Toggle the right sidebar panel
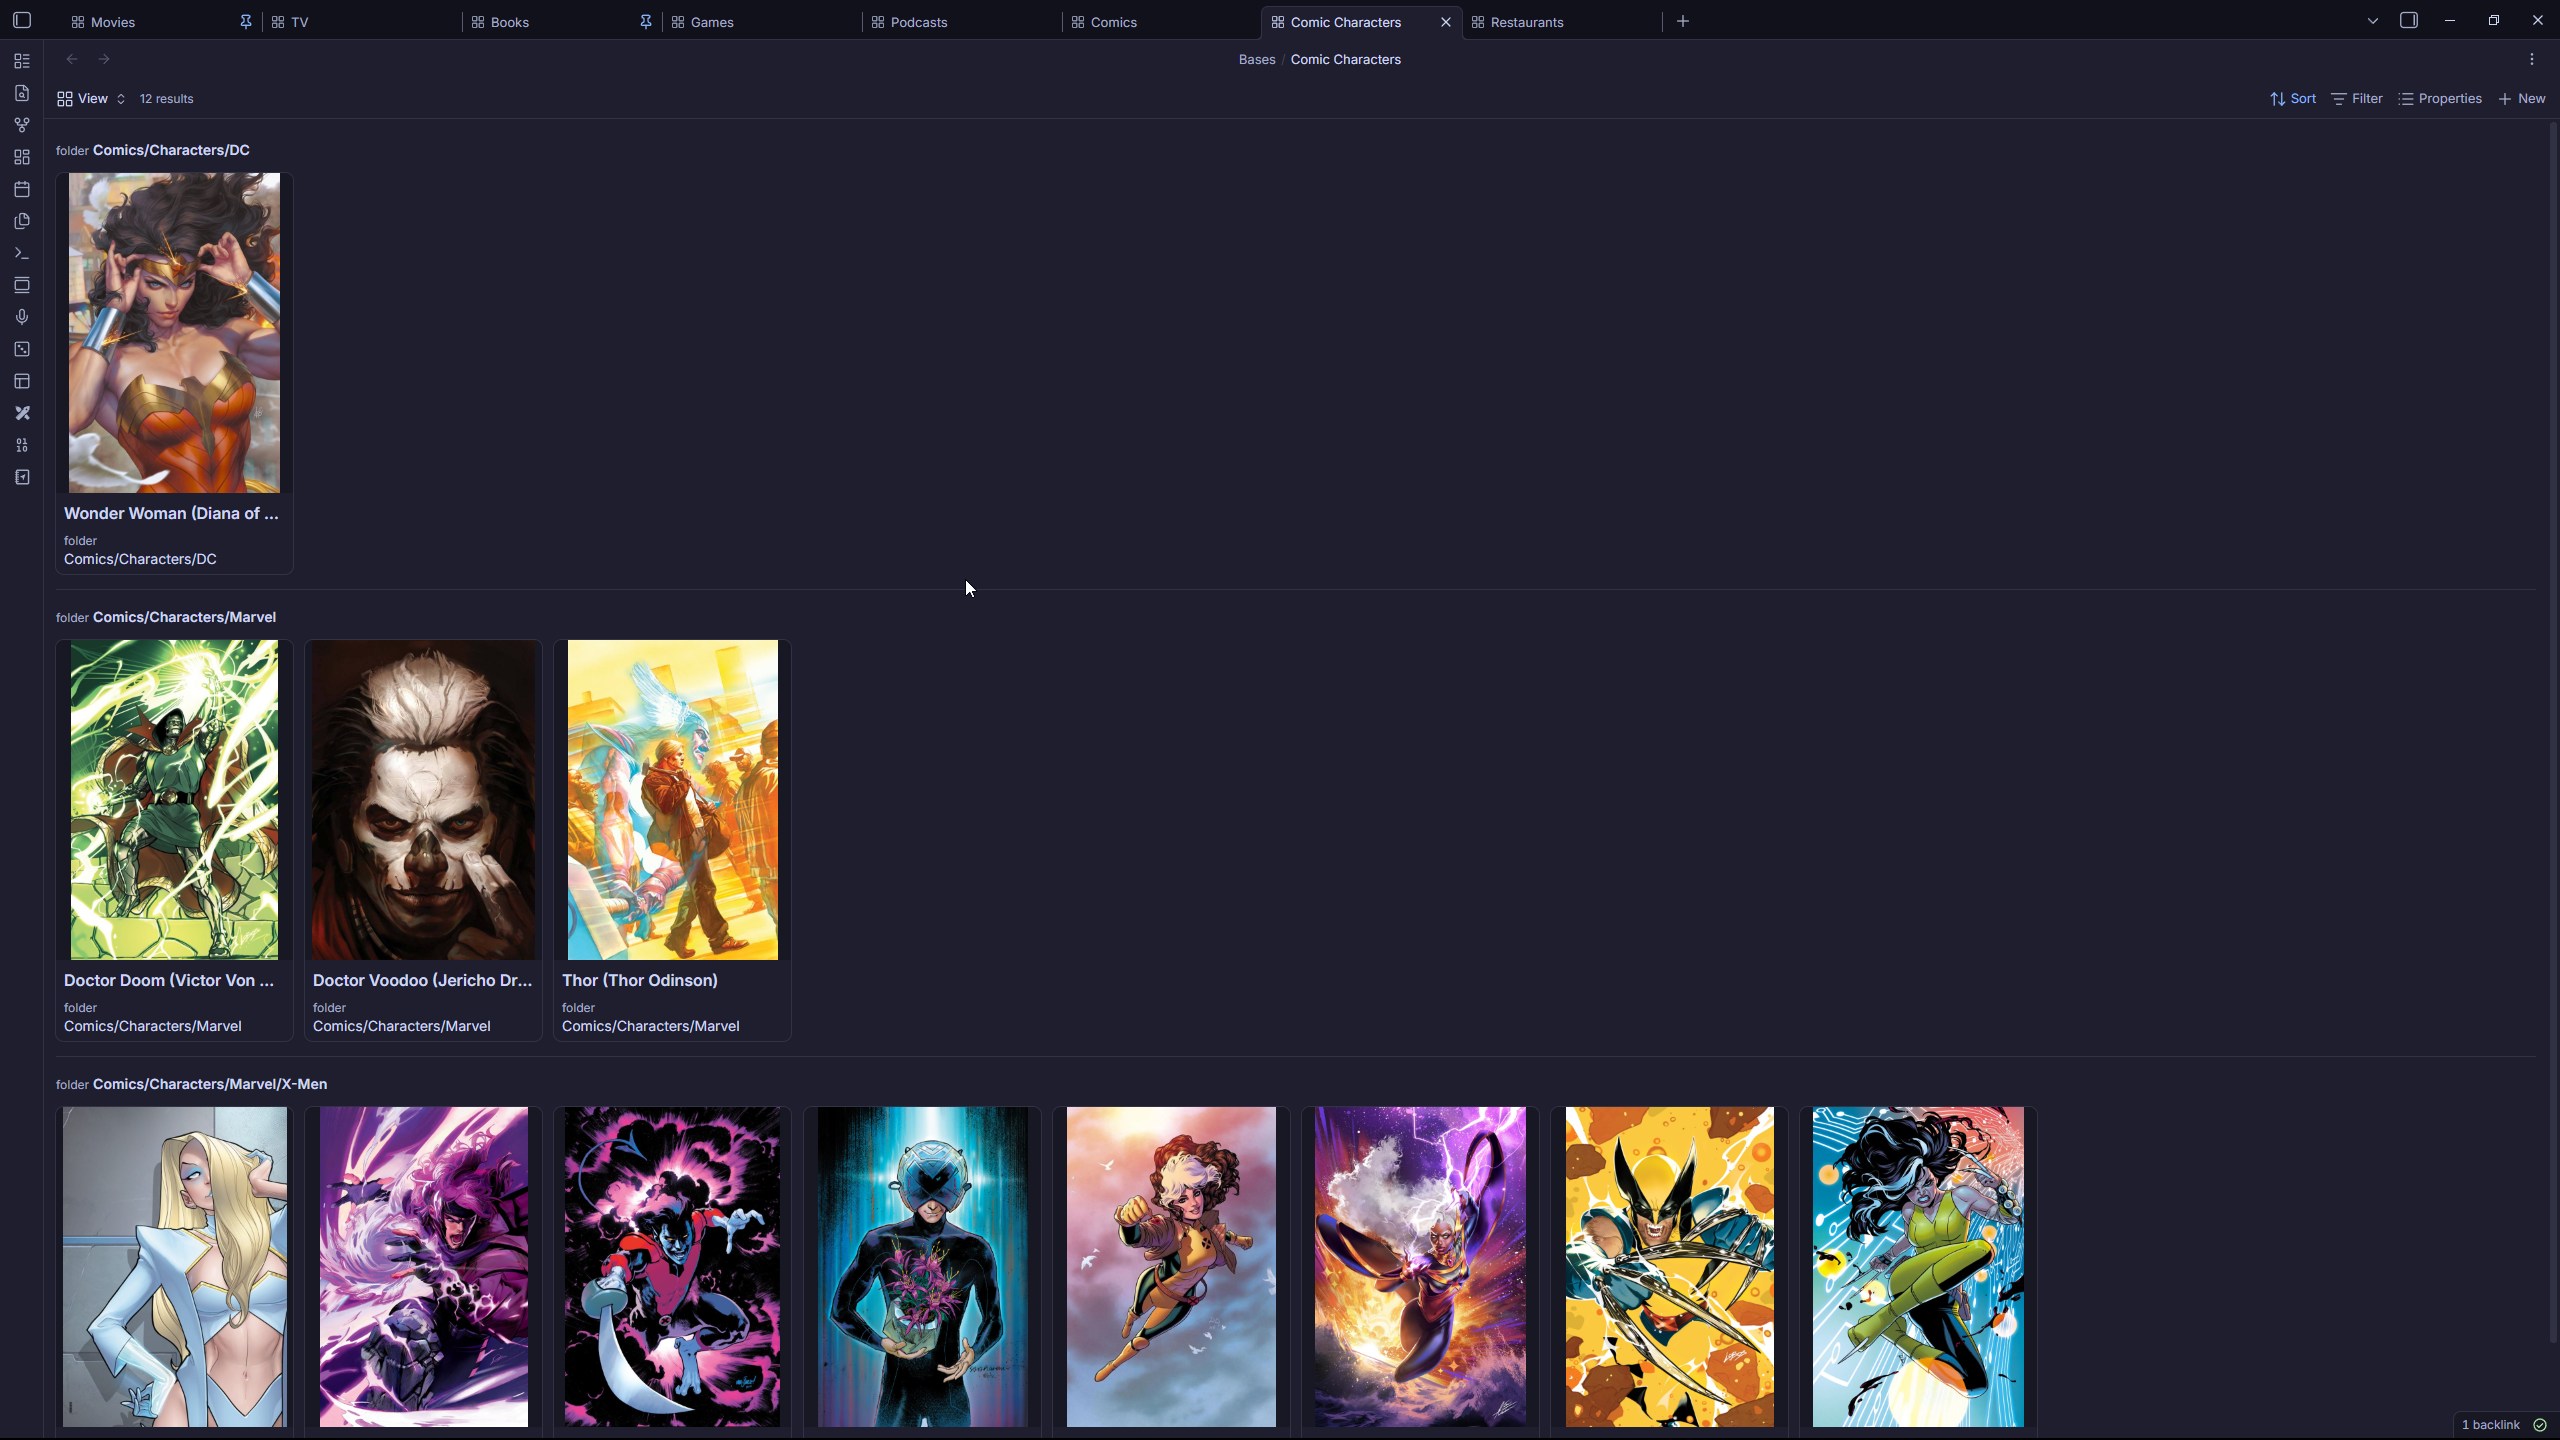The image size is (2560, 1440). pos(2409,20)
